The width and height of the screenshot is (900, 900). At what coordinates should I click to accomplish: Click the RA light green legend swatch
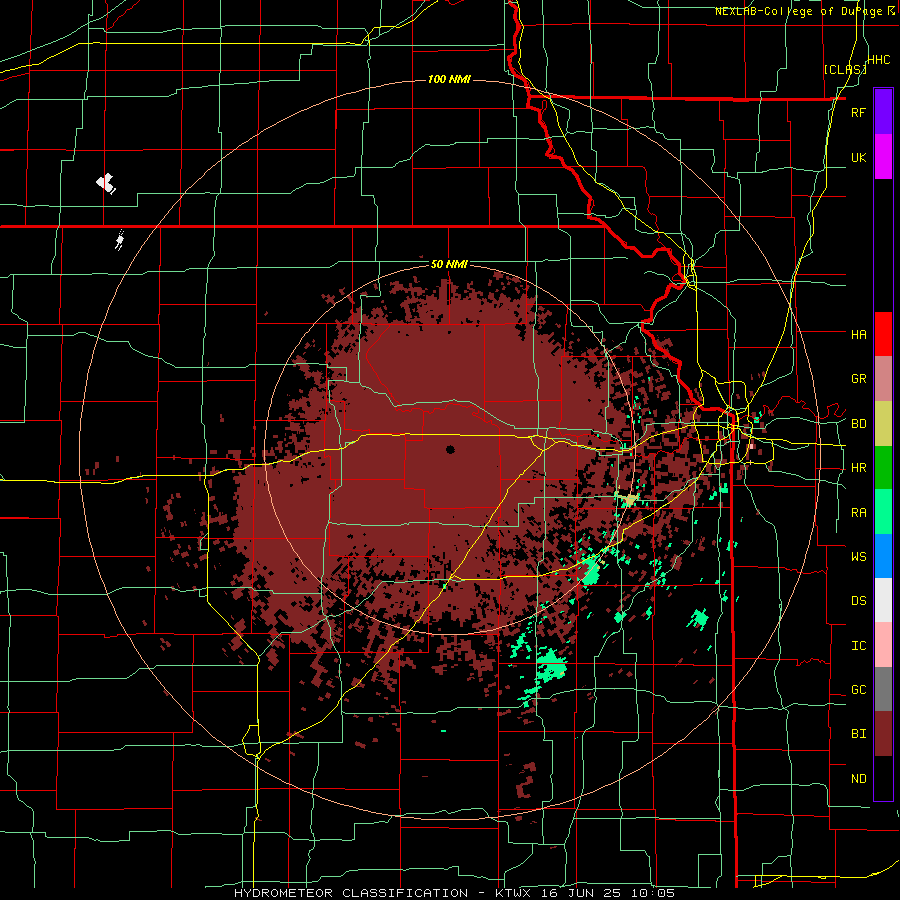coord(883,512)
